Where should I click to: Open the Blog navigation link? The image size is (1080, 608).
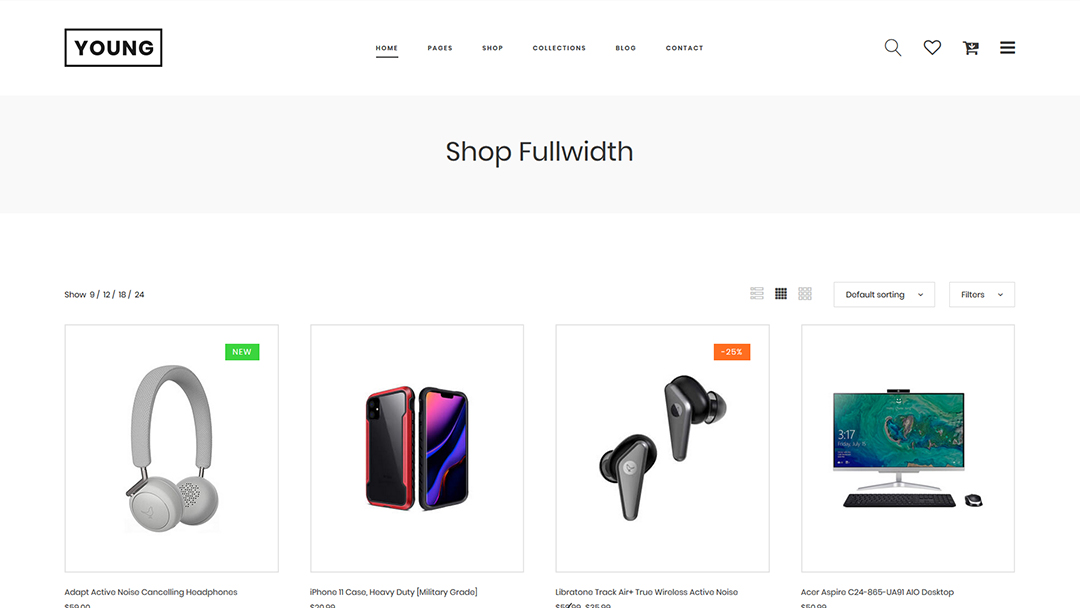tap(625, 48)
